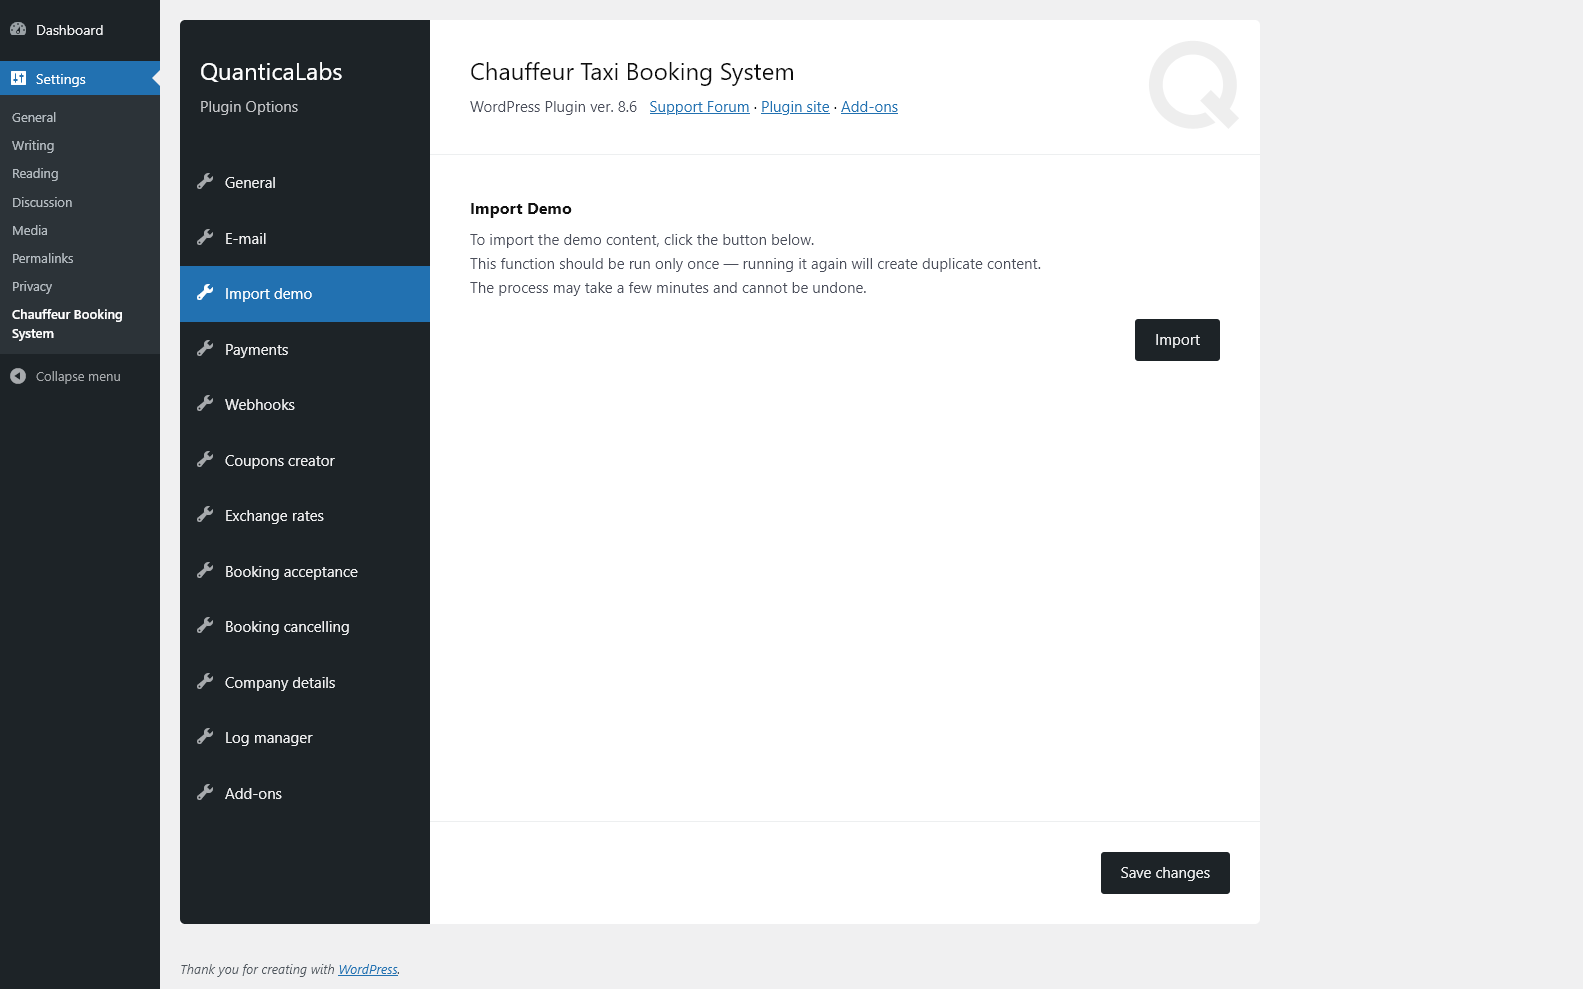This screenshot has width=1583, height=989.
Task: Click the wrench icon beside Log manager
Action: click(205, 736)
